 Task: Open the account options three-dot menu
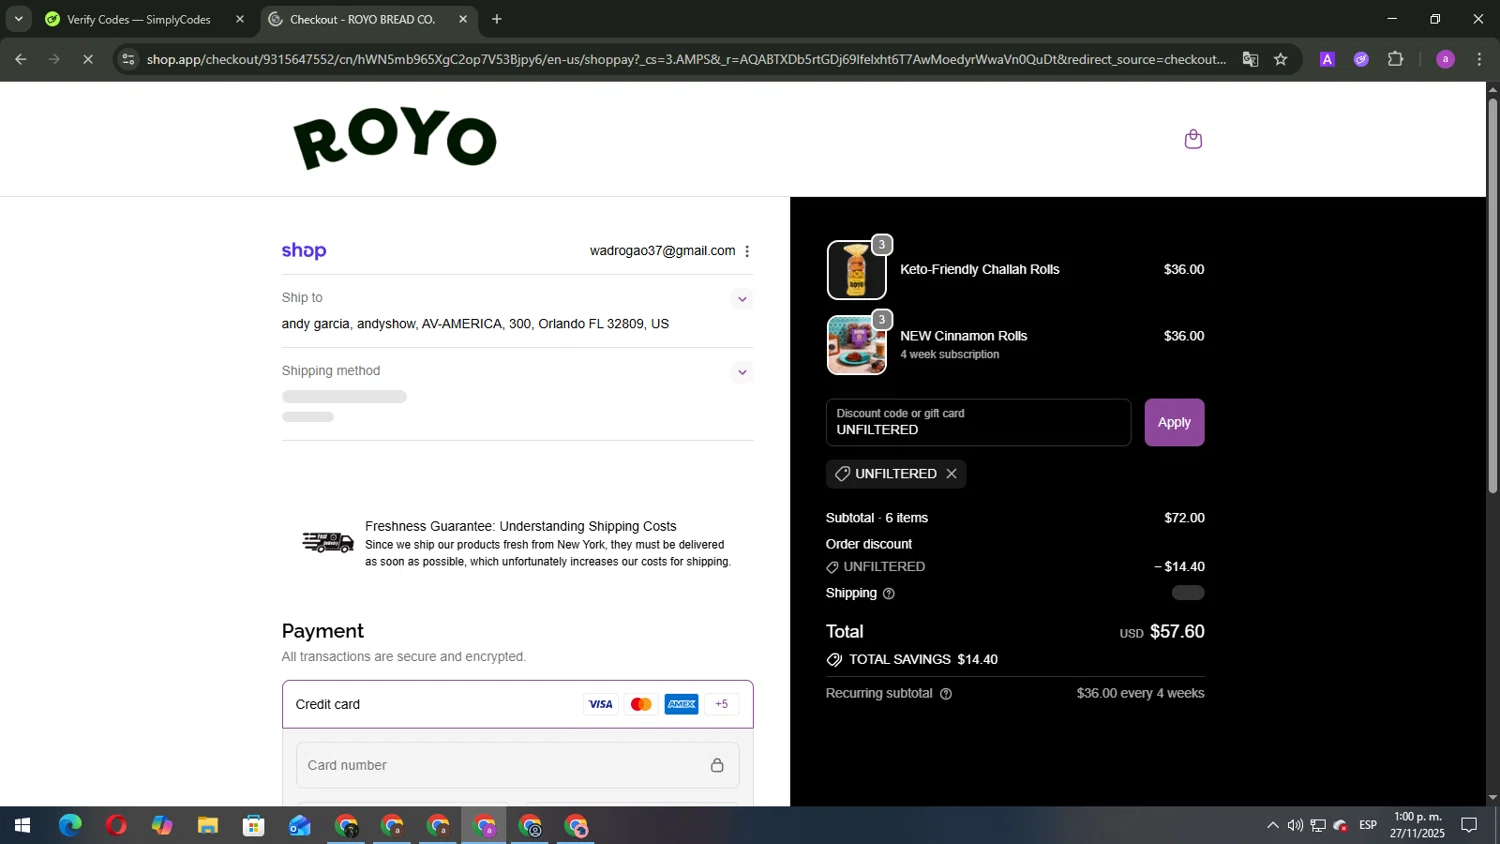(747, 251)
